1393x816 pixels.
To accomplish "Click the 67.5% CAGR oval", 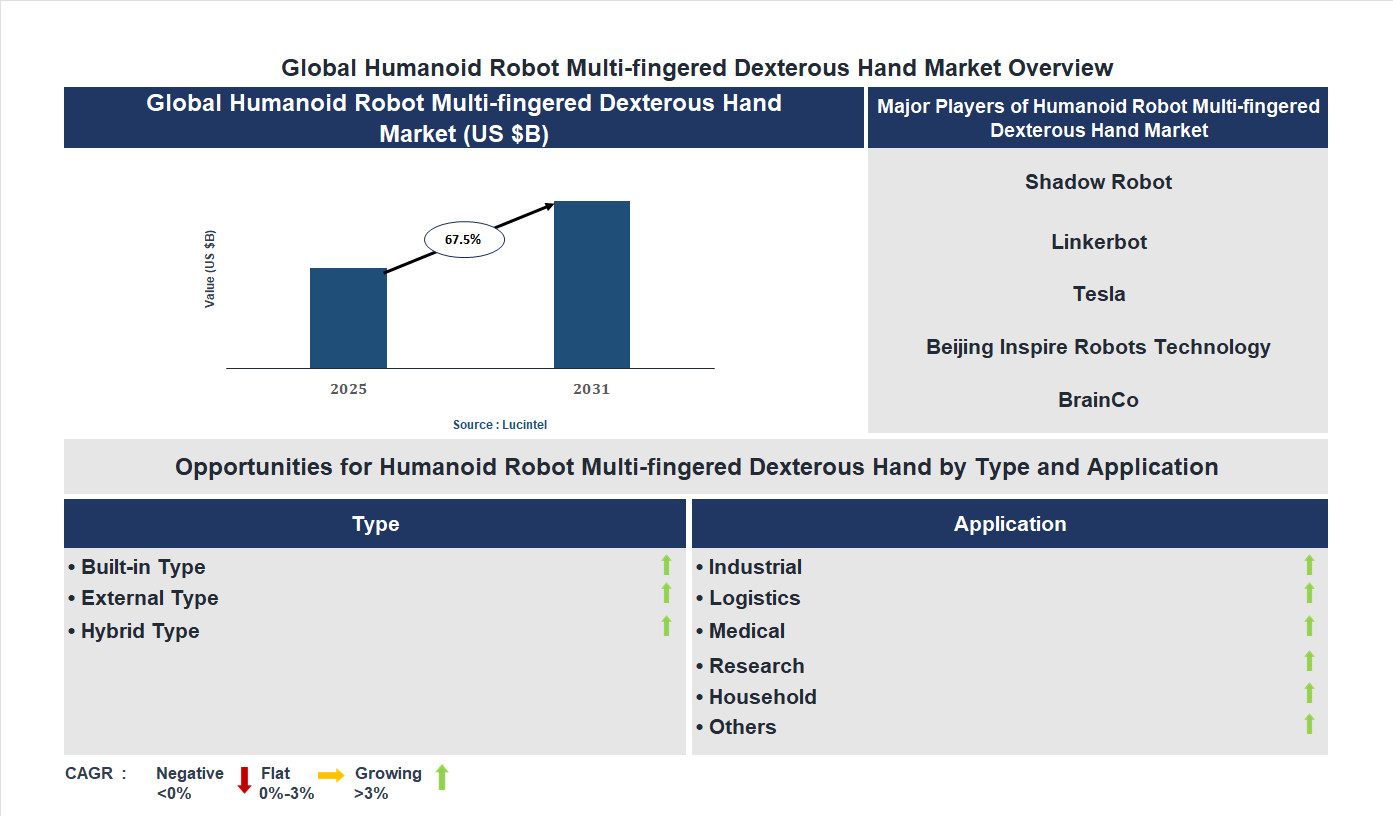I will [462, 238].
